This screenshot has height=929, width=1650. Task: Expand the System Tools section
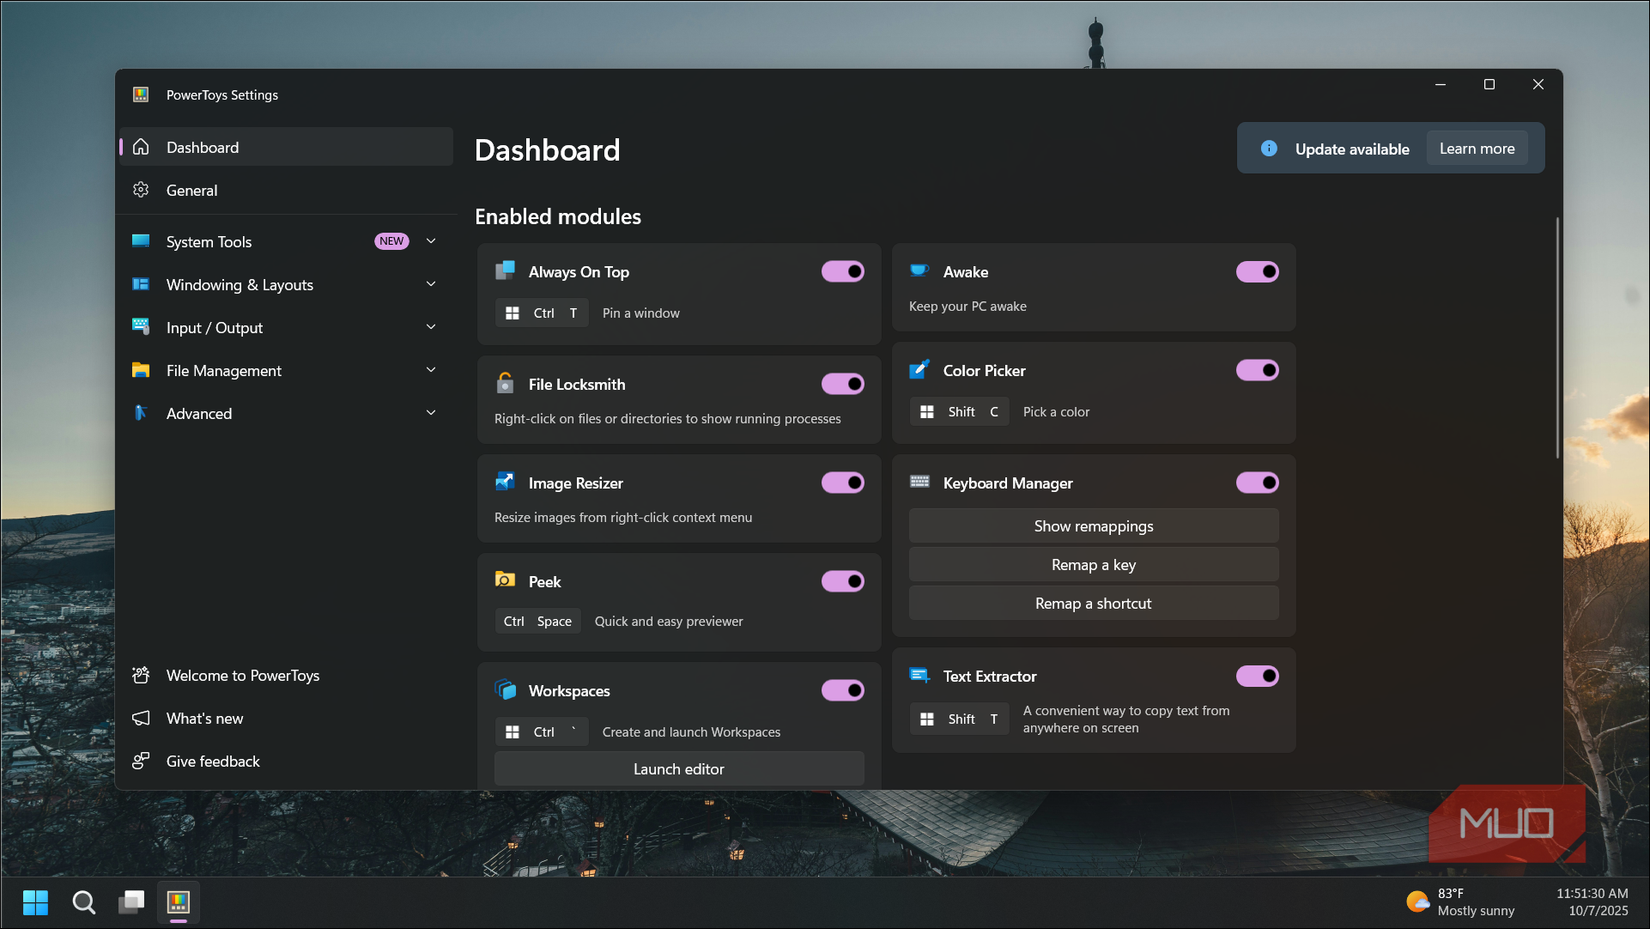(x=431, y=241)
